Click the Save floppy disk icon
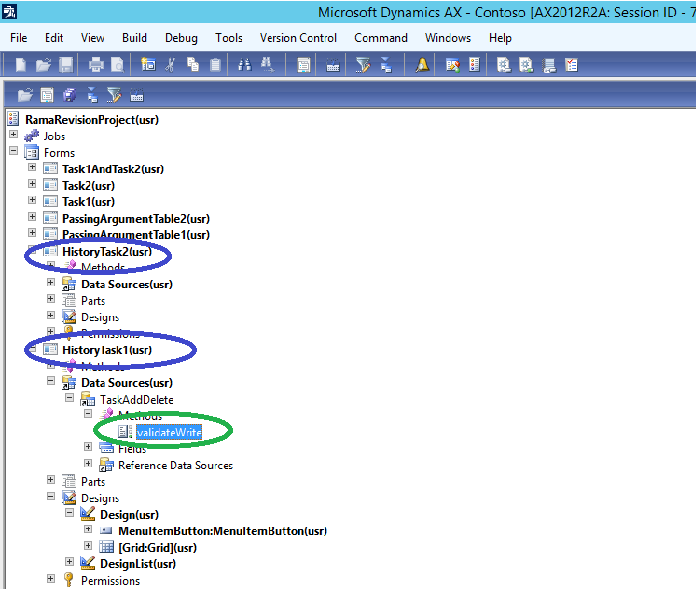The width and height of the screenshot is (698, 600). pos(66,65)
